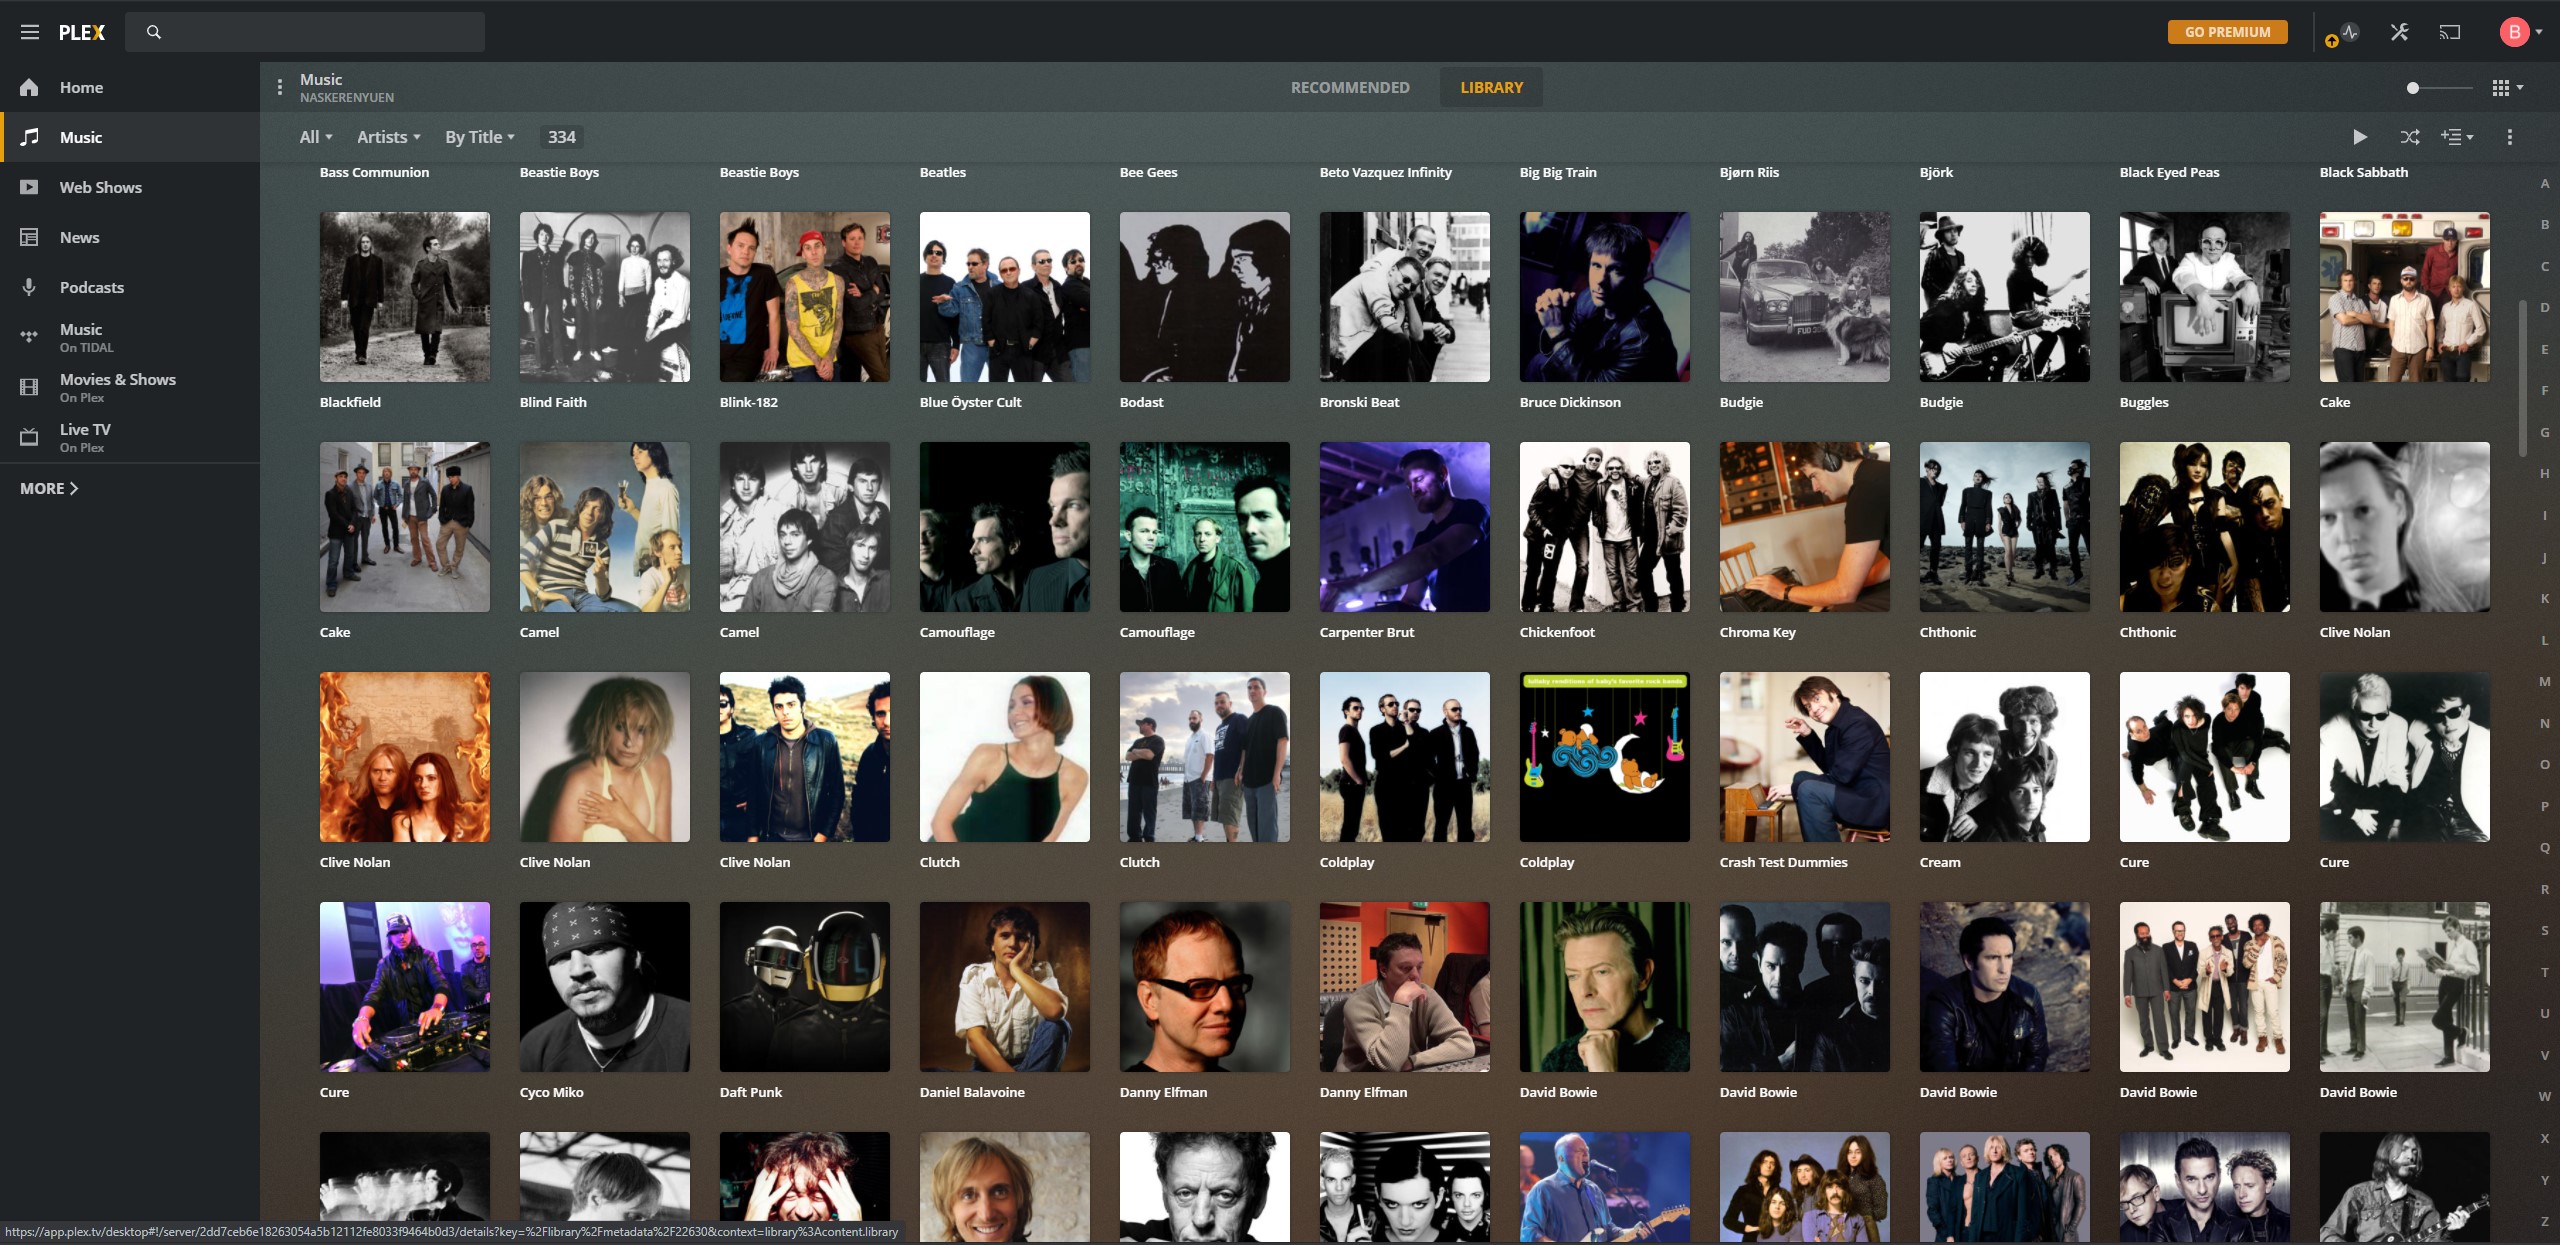
Task: Open settings wrench icon
Action: [x=2400, y=32]
